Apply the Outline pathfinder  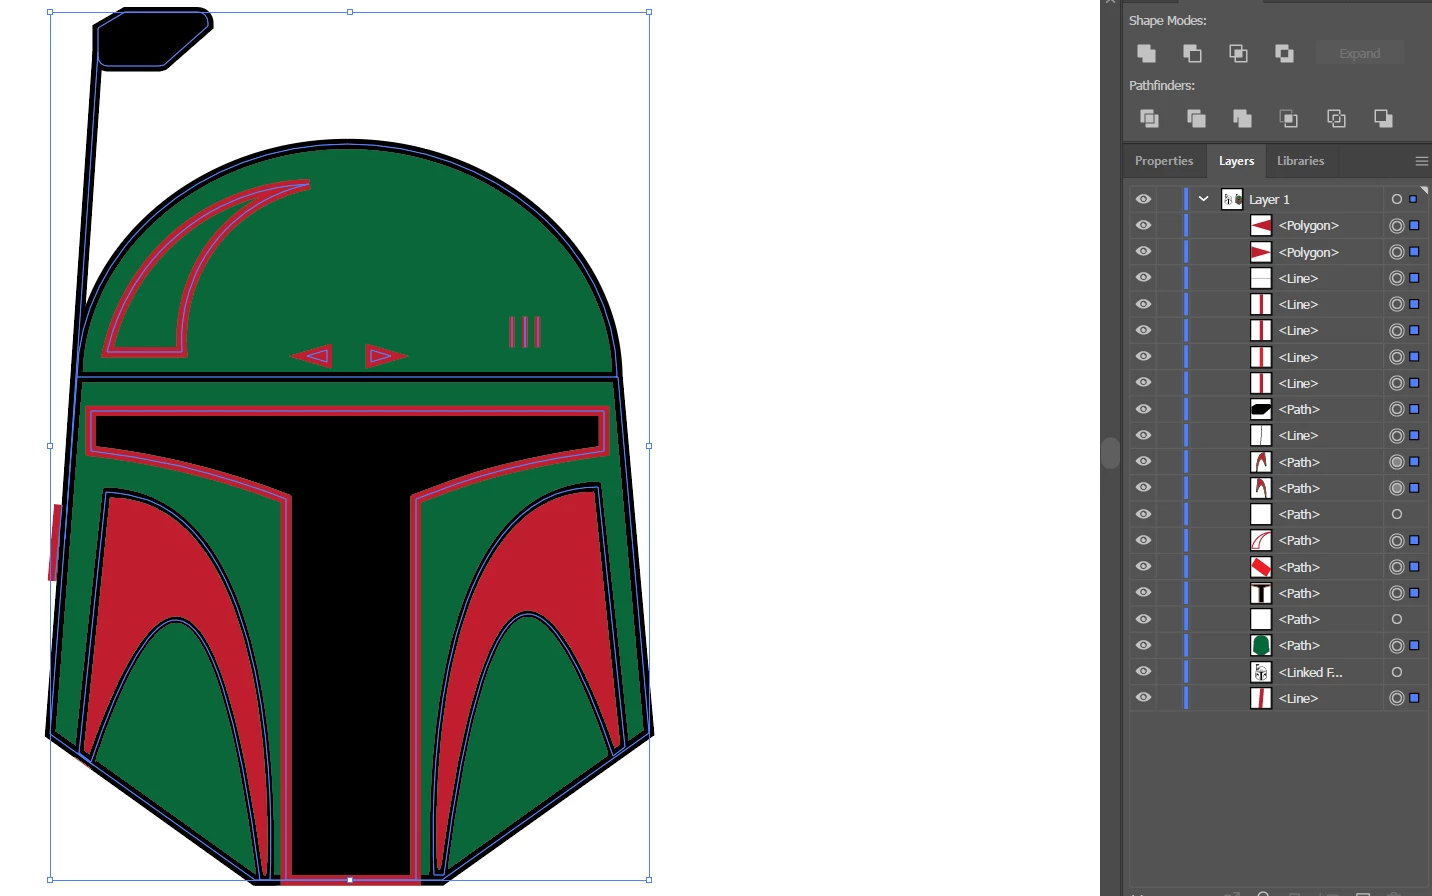(x=1336, y=118)
